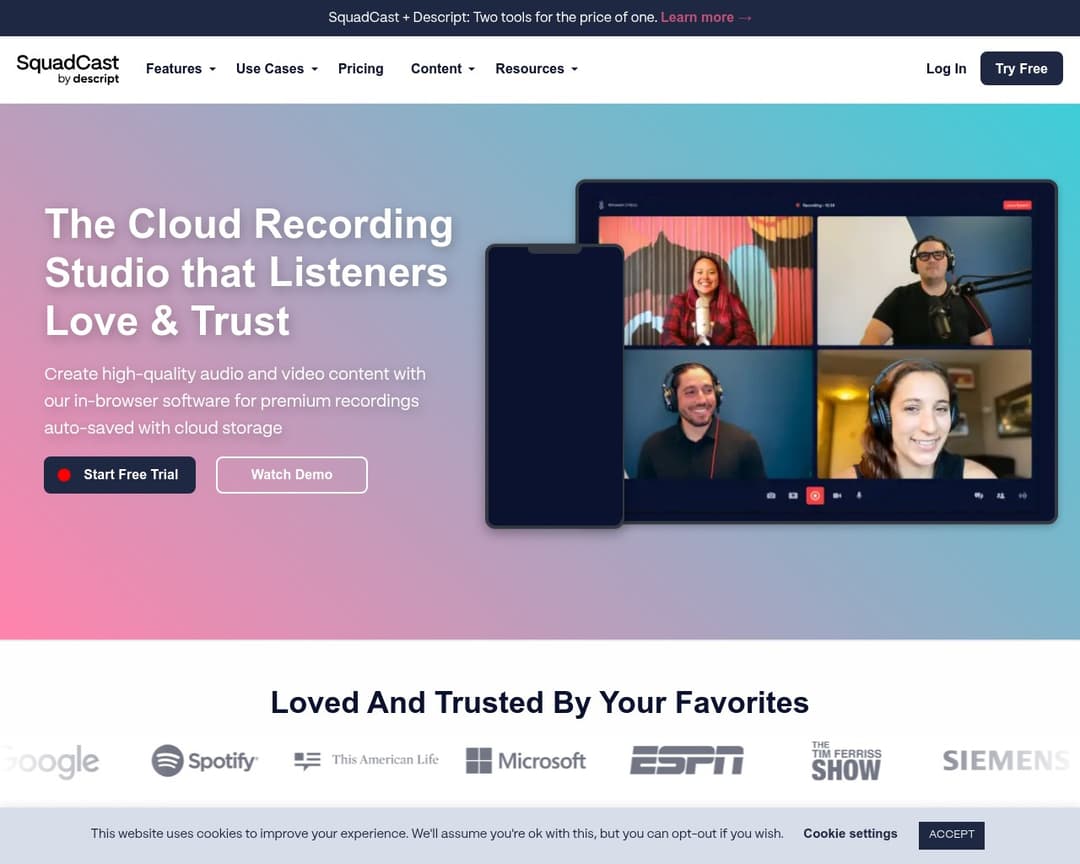Click the video camera icon in the studio toolbar
The height and width of the screenshot is (864, 1080).
[x=837, y=495]
